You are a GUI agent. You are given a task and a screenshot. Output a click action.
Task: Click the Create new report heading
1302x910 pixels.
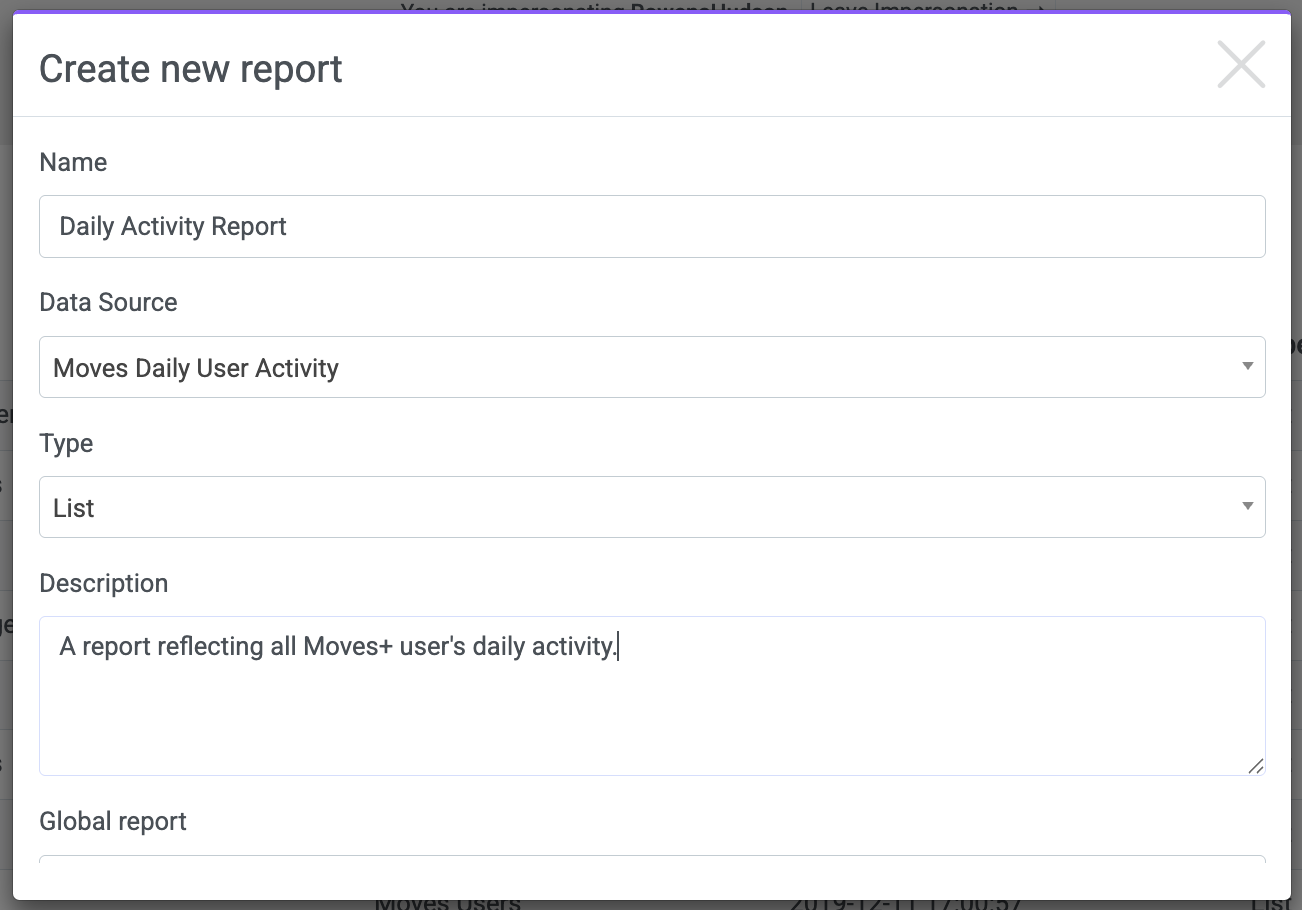point(190,68)
